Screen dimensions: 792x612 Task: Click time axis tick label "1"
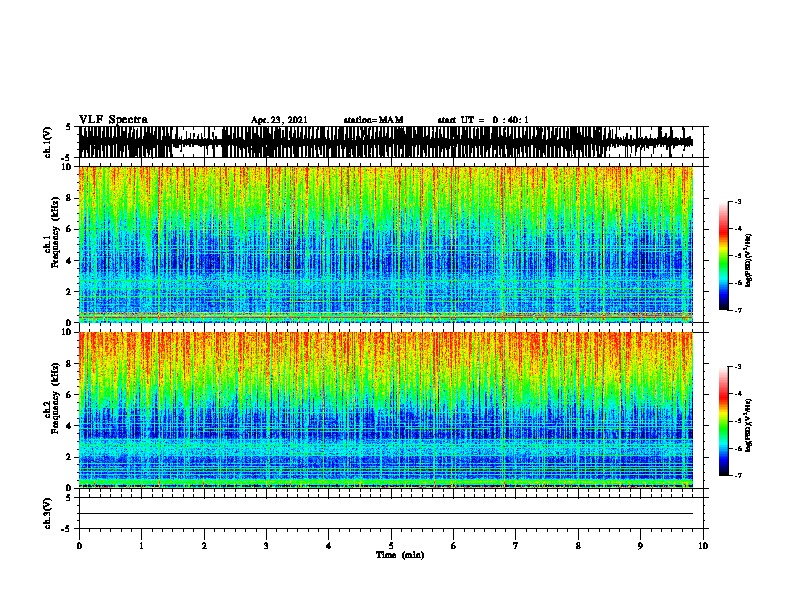pos(141,546)
